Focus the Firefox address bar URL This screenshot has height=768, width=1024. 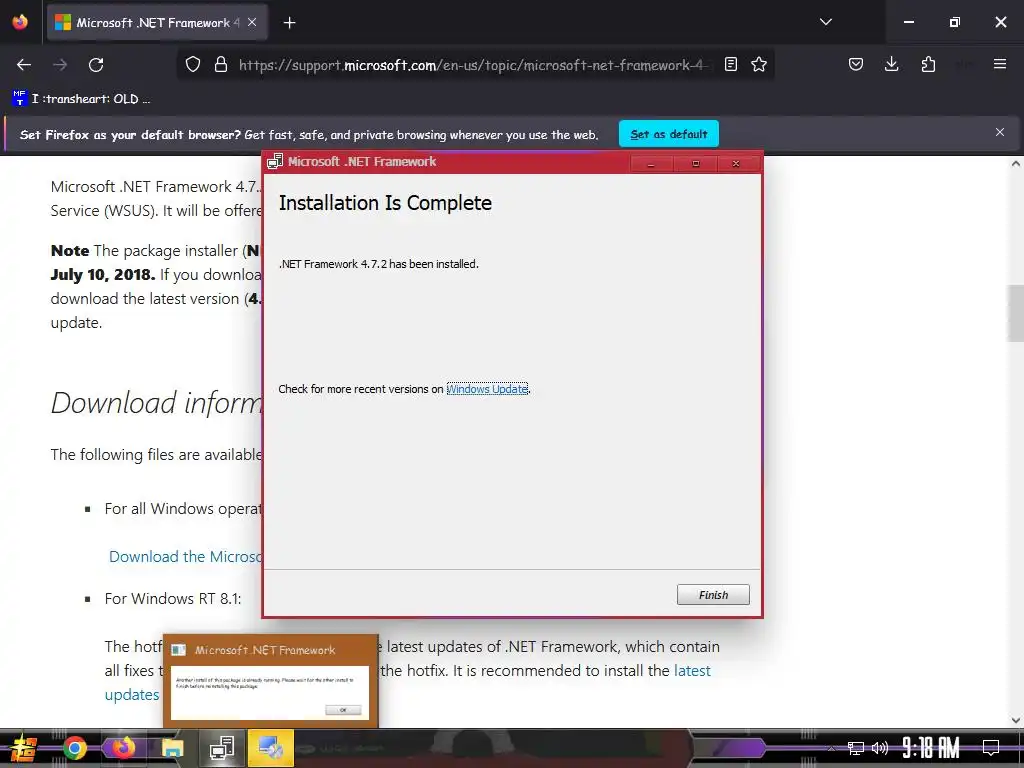pos(473,65)
